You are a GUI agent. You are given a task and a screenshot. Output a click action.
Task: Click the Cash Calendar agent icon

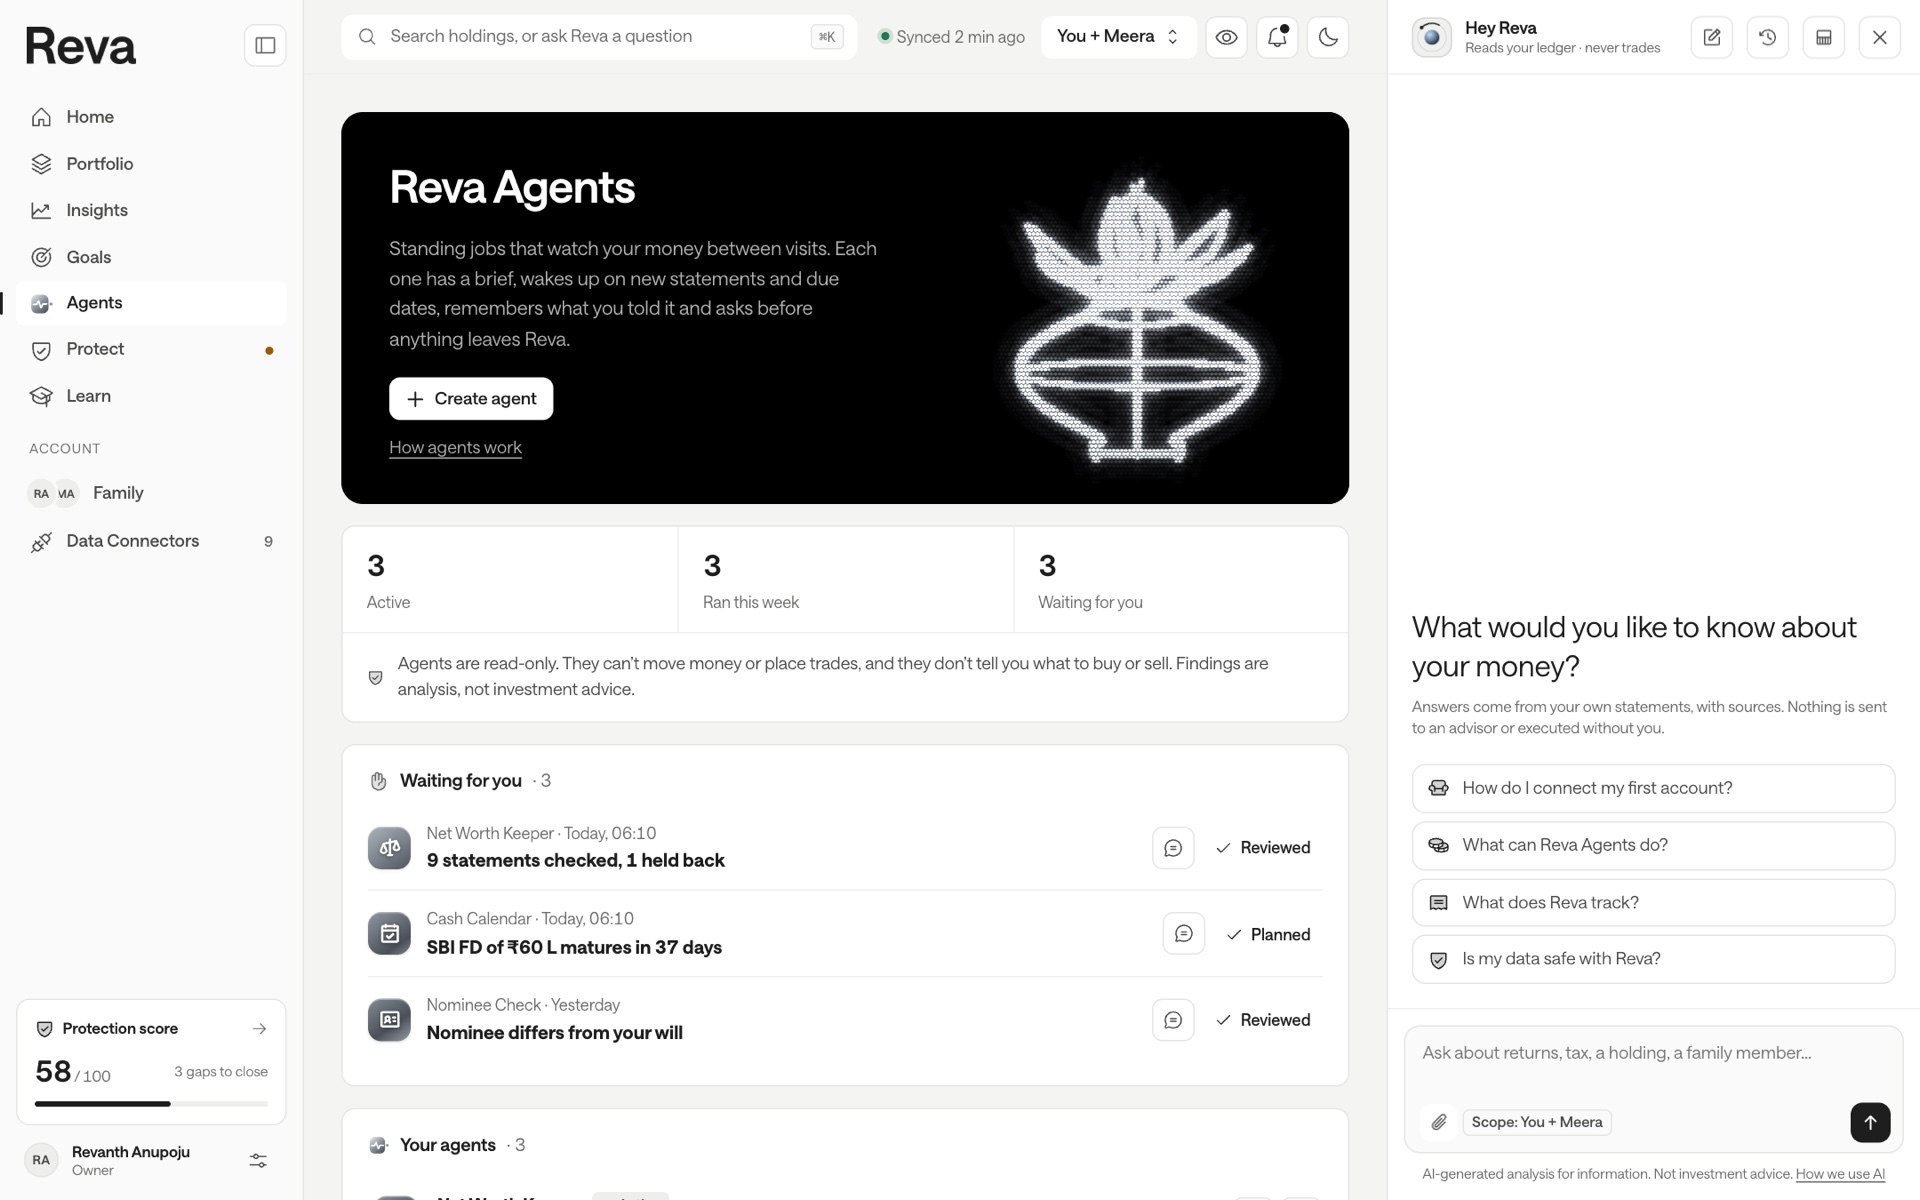[389, 934]
